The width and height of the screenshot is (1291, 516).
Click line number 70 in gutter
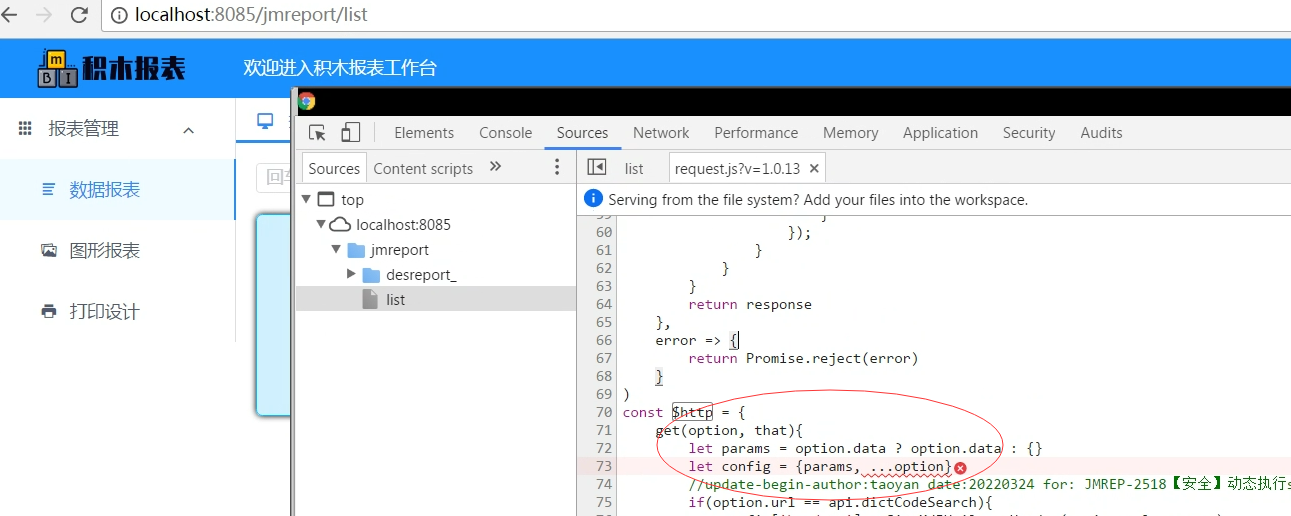click(603, 412)
